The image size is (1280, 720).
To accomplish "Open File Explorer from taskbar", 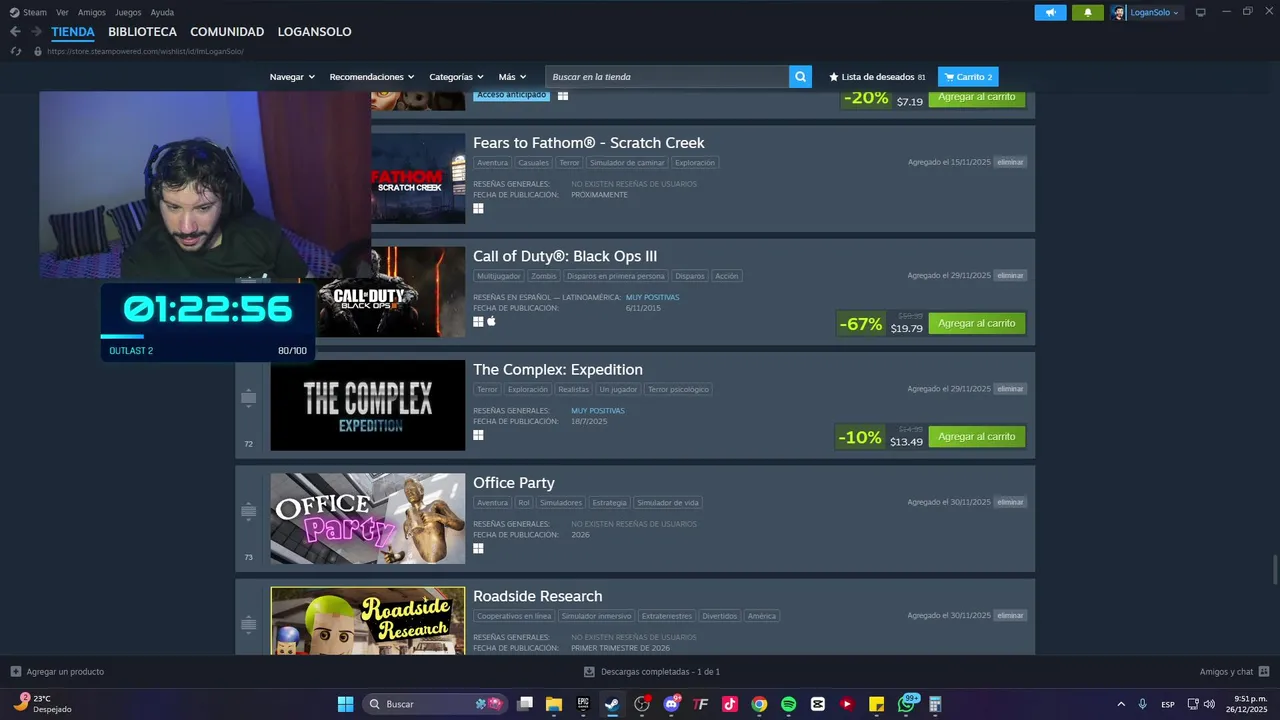I will 554,704.
